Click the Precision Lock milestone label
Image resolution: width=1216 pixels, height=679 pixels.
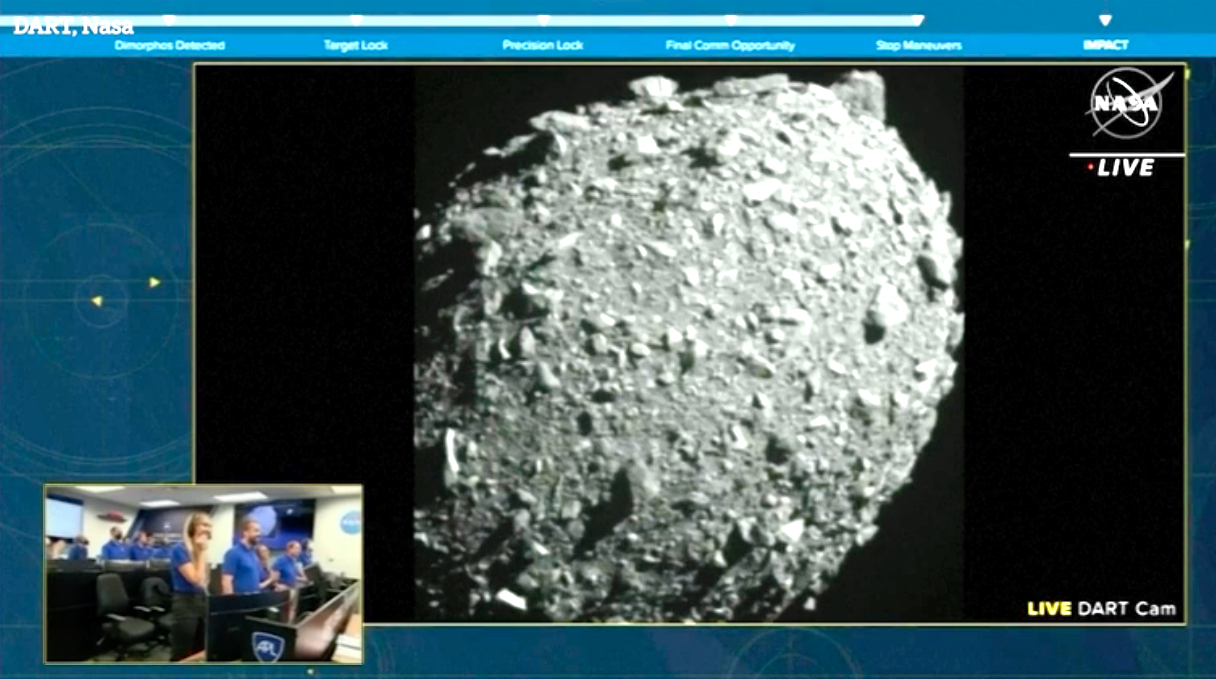point(543,45)
